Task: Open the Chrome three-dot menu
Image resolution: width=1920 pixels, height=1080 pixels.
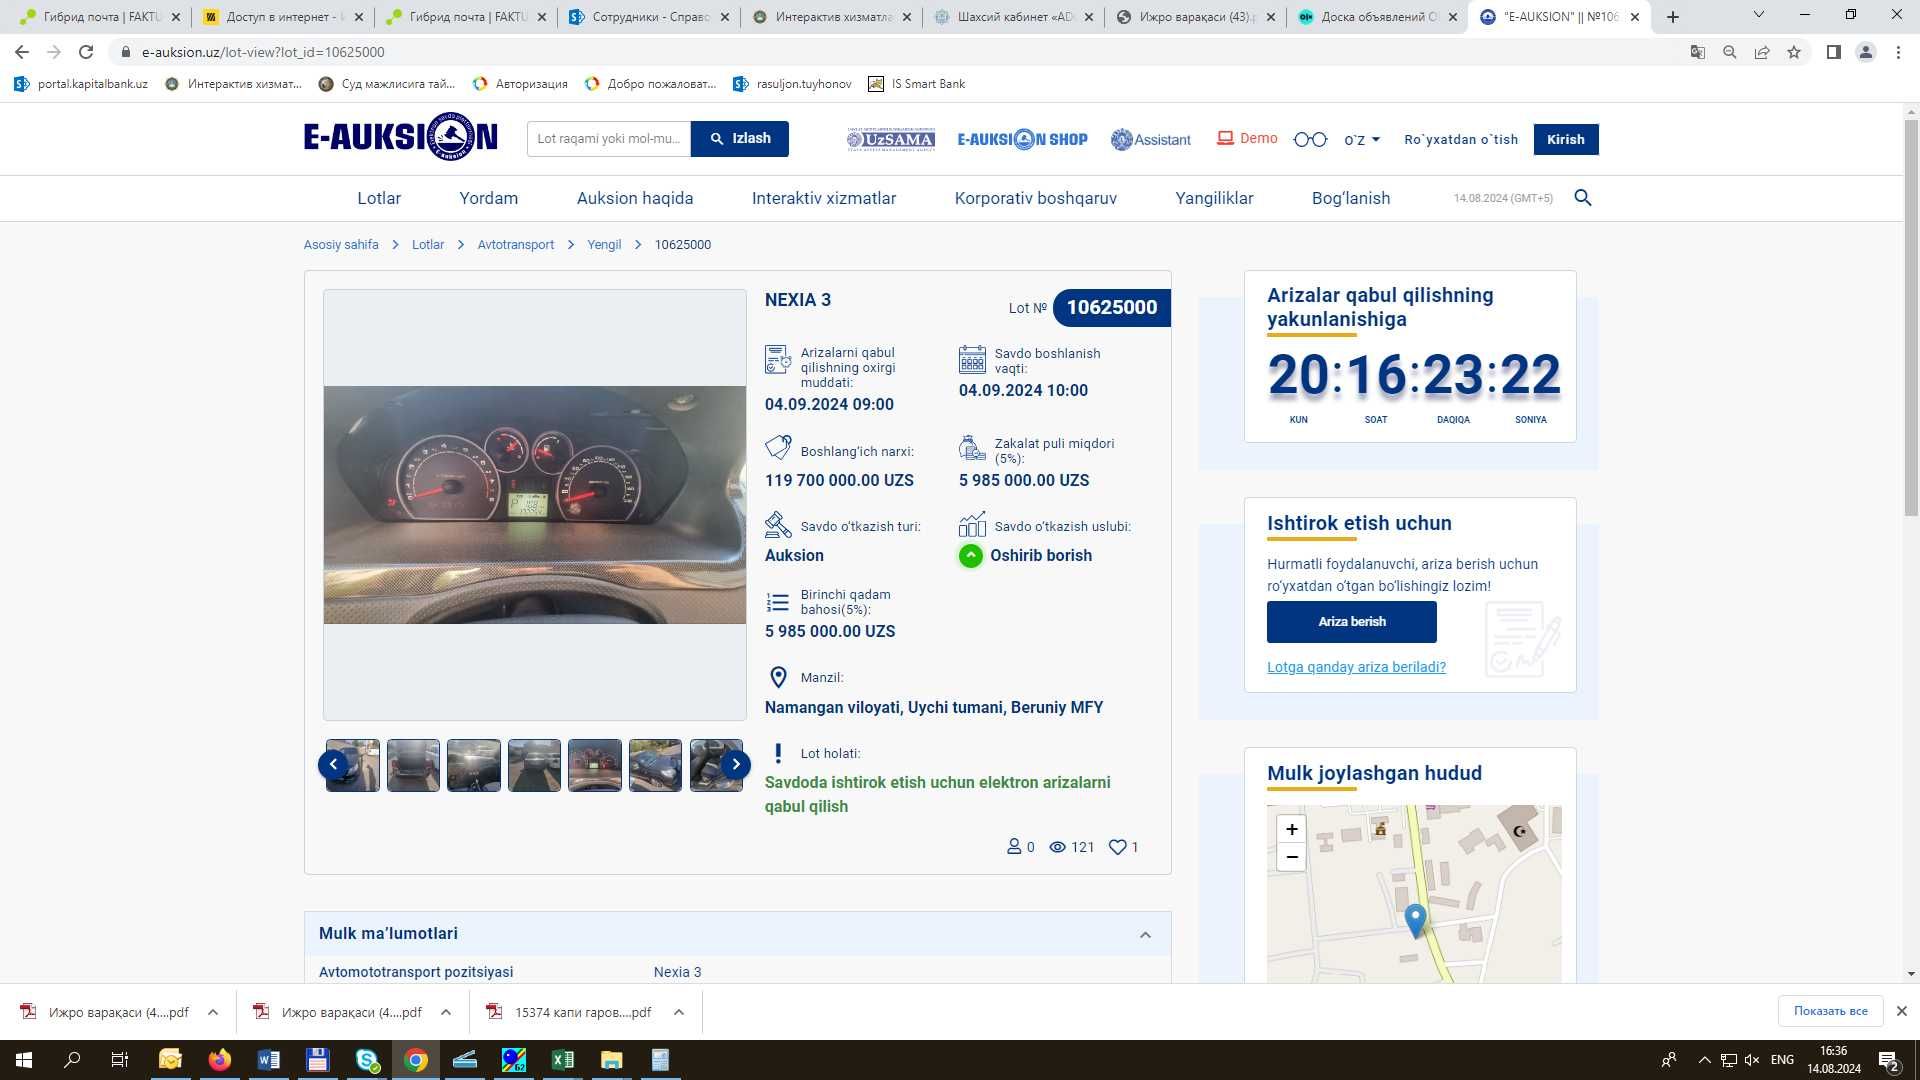Action: (x=1898, y=52)
